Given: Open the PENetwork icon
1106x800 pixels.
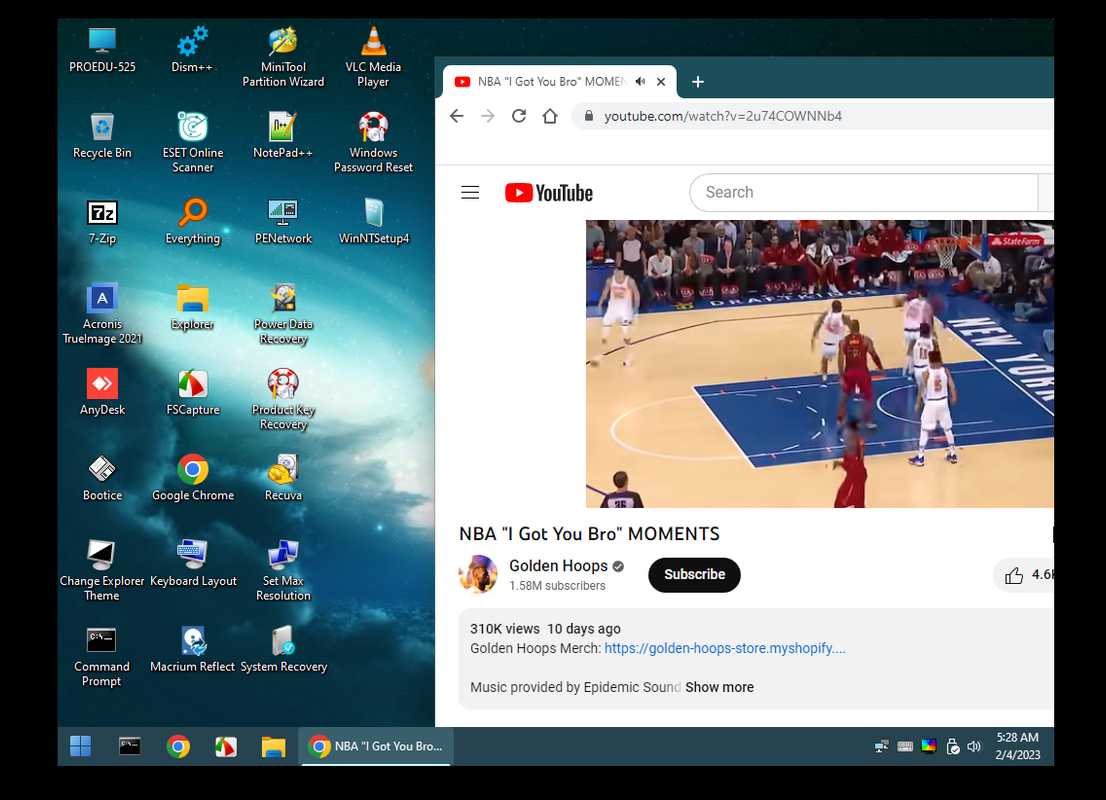Looking at the screenshot, I should pyautogui.click(x=283, y=222).
